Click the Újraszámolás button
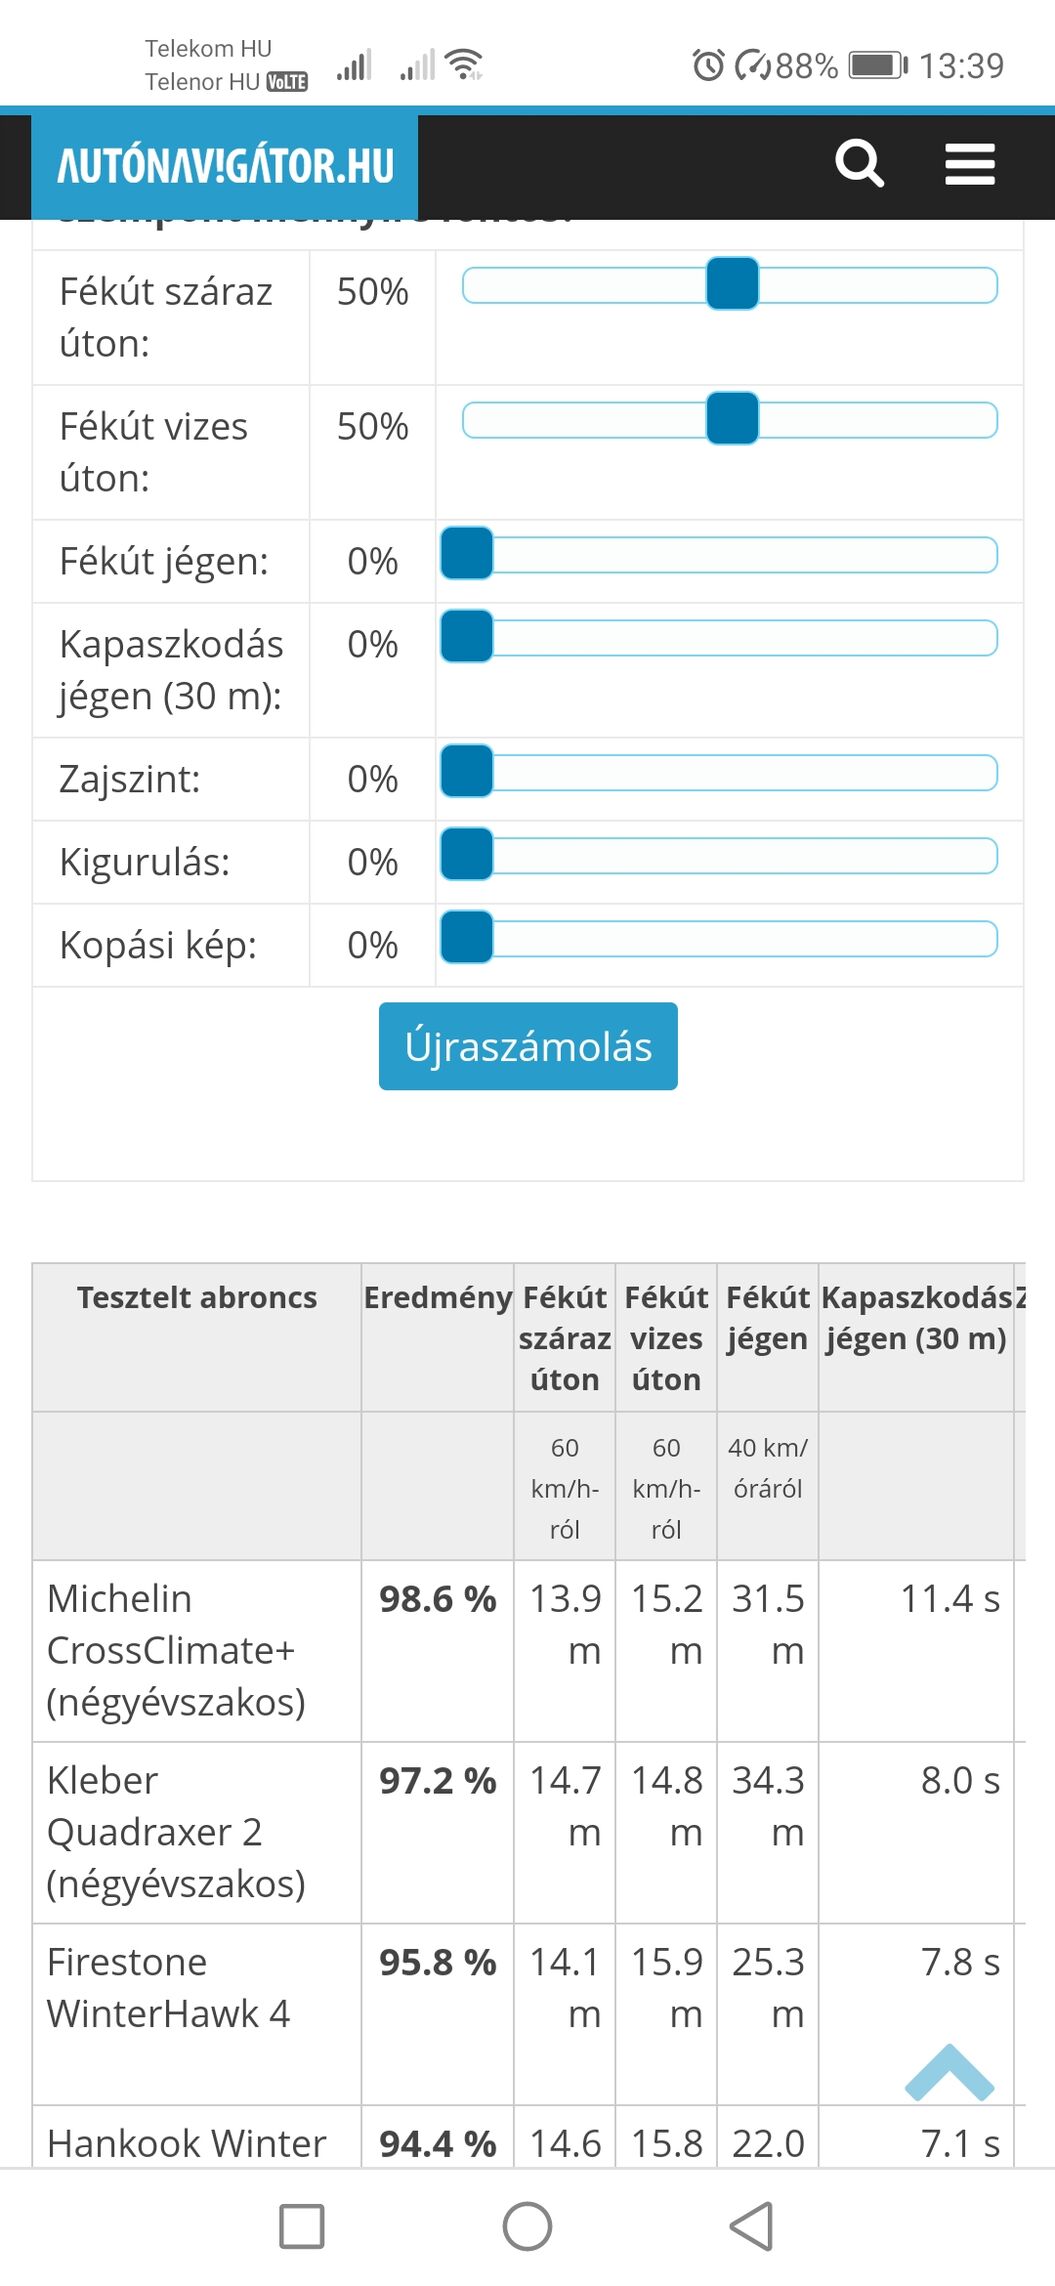The width and height of the screenshot is (1055, 2286). pyautogui.click(x=528, y=1046)
